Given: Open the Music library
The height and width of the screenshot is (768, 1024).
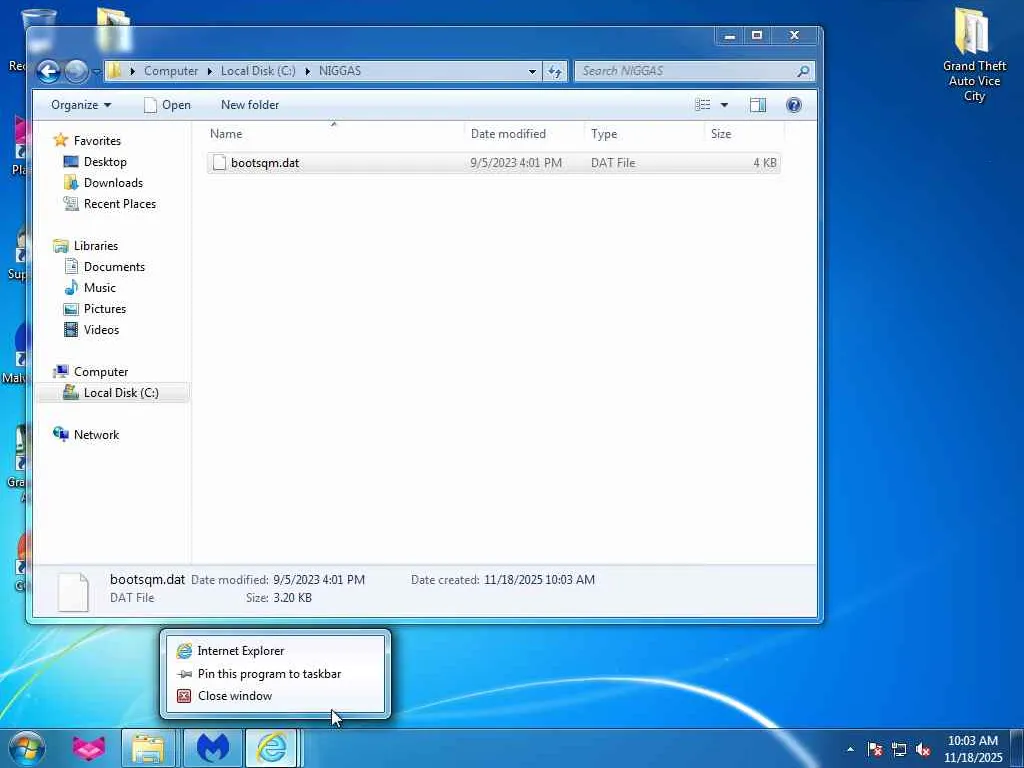Looking at the screenshot, I should [99, 287].
